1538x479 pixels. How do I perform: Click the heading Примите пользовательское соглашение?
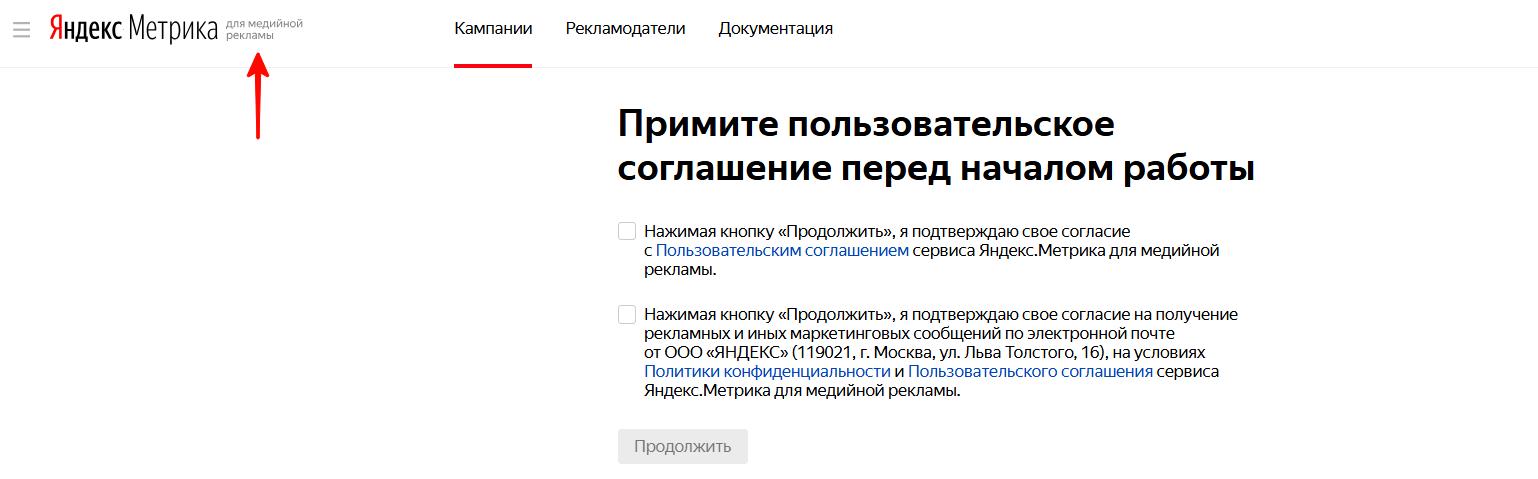coord(936,147)
